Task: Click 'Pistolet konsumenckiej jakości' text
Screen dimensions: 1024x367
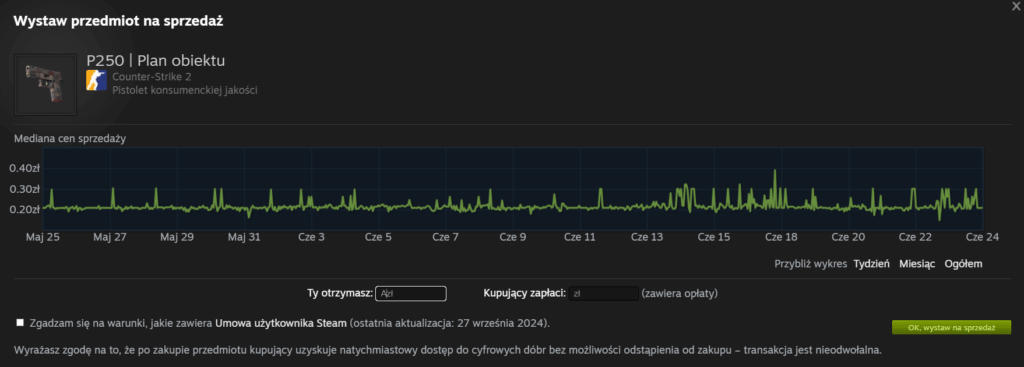Action: tap(185, 90)
